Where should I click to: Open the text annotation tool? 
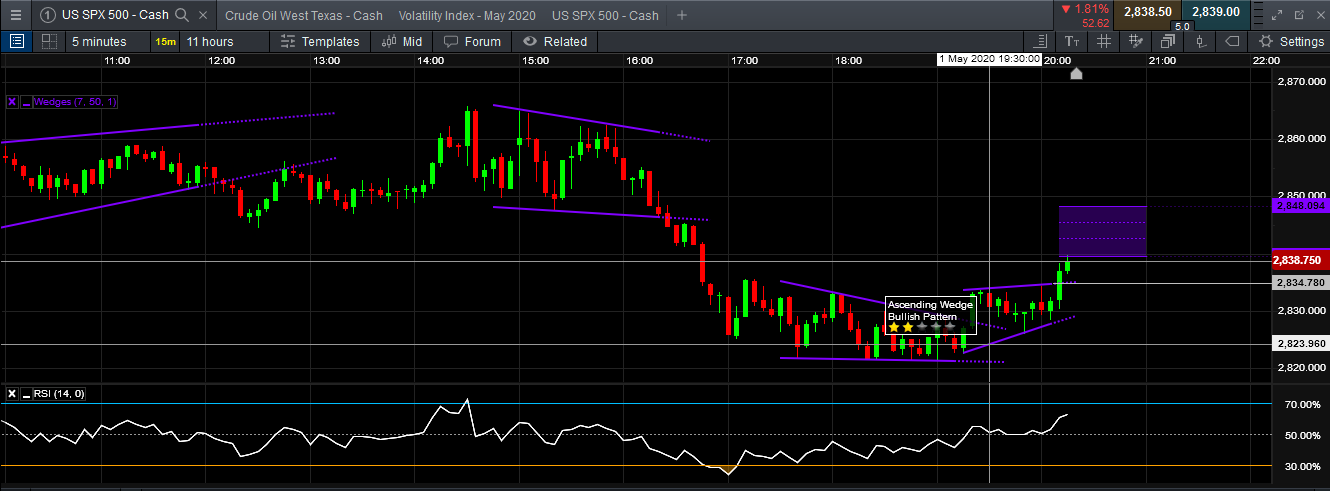tap(1072, 41)
